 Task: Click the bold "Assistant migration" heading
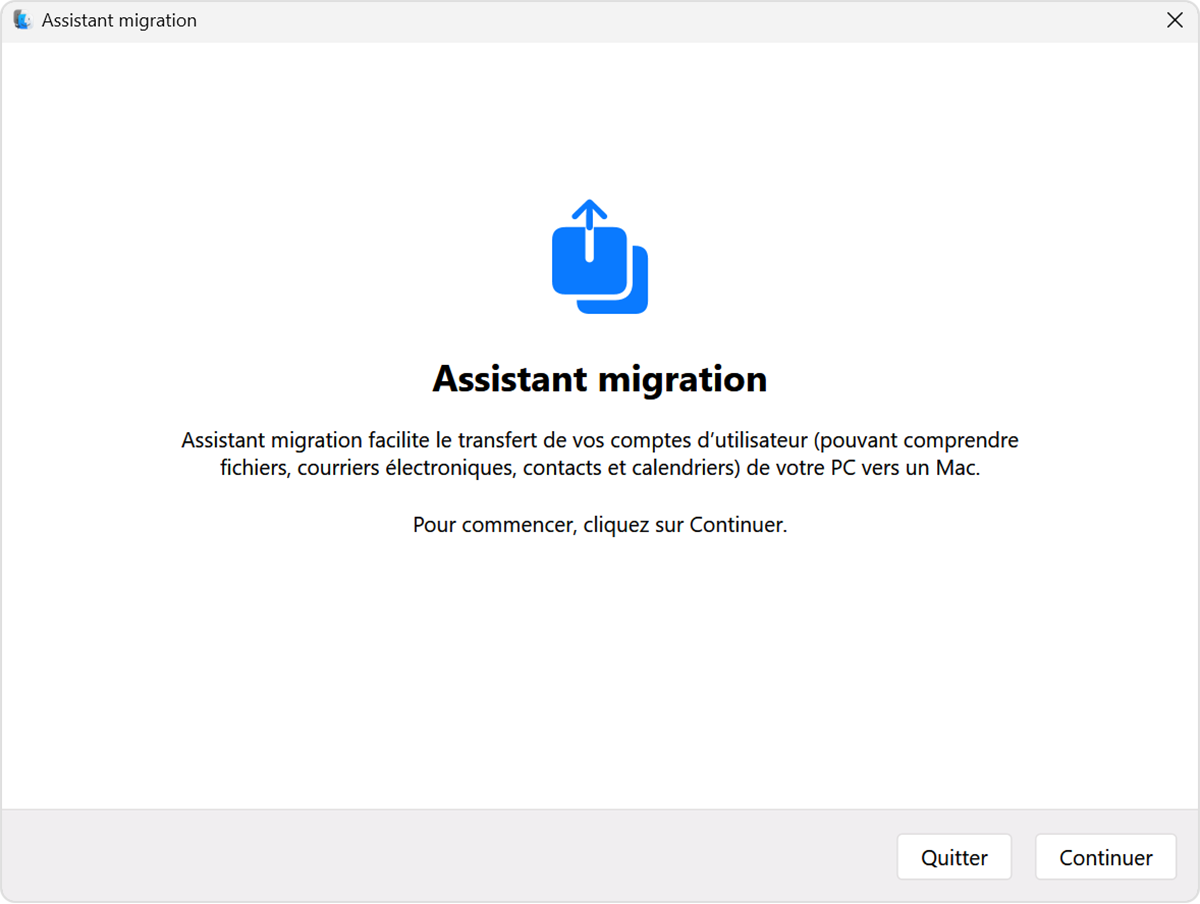click(x=600, y=379)
